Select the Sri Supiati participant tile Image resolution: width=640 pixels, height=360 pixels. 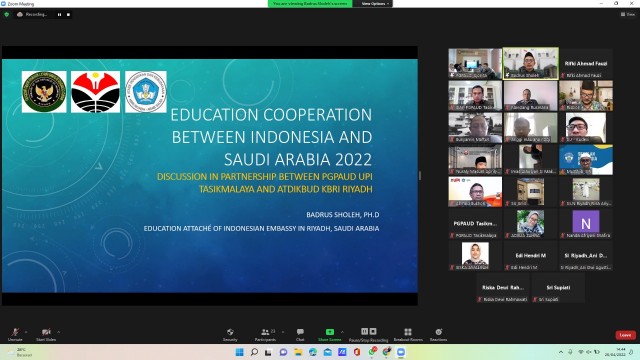(558, 288)
